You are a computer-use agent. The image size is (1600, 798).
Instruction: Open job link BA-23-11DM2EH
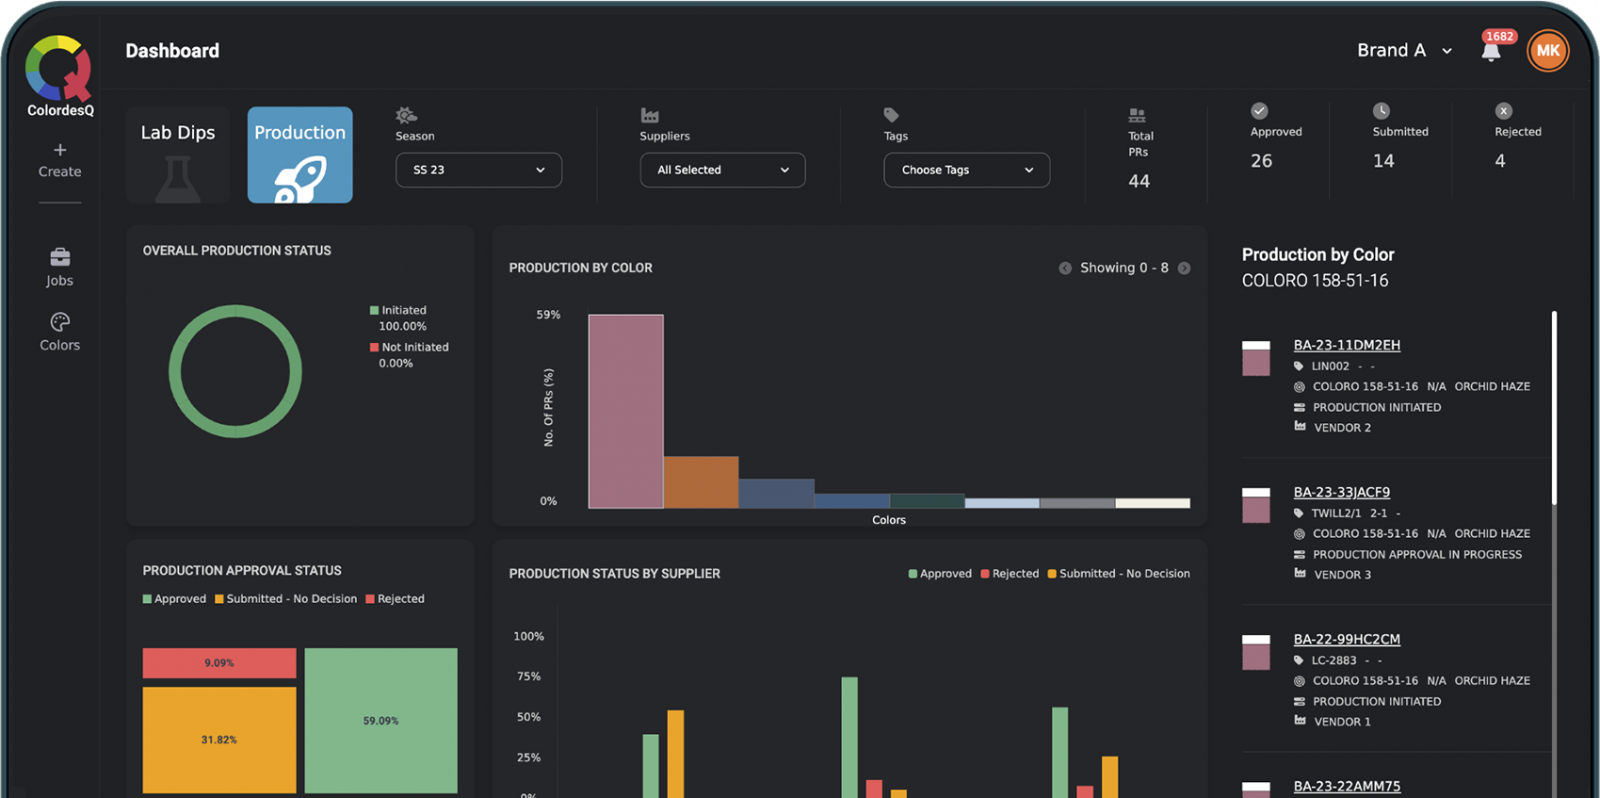pos(1346,345)
